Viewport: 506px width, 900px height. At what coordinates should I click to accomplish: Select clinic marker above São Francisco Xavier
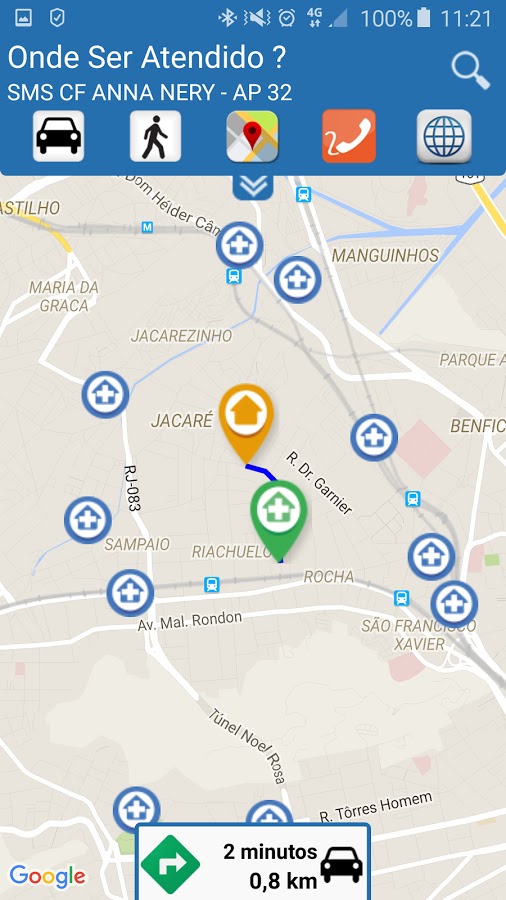click(x=454, y=604)
